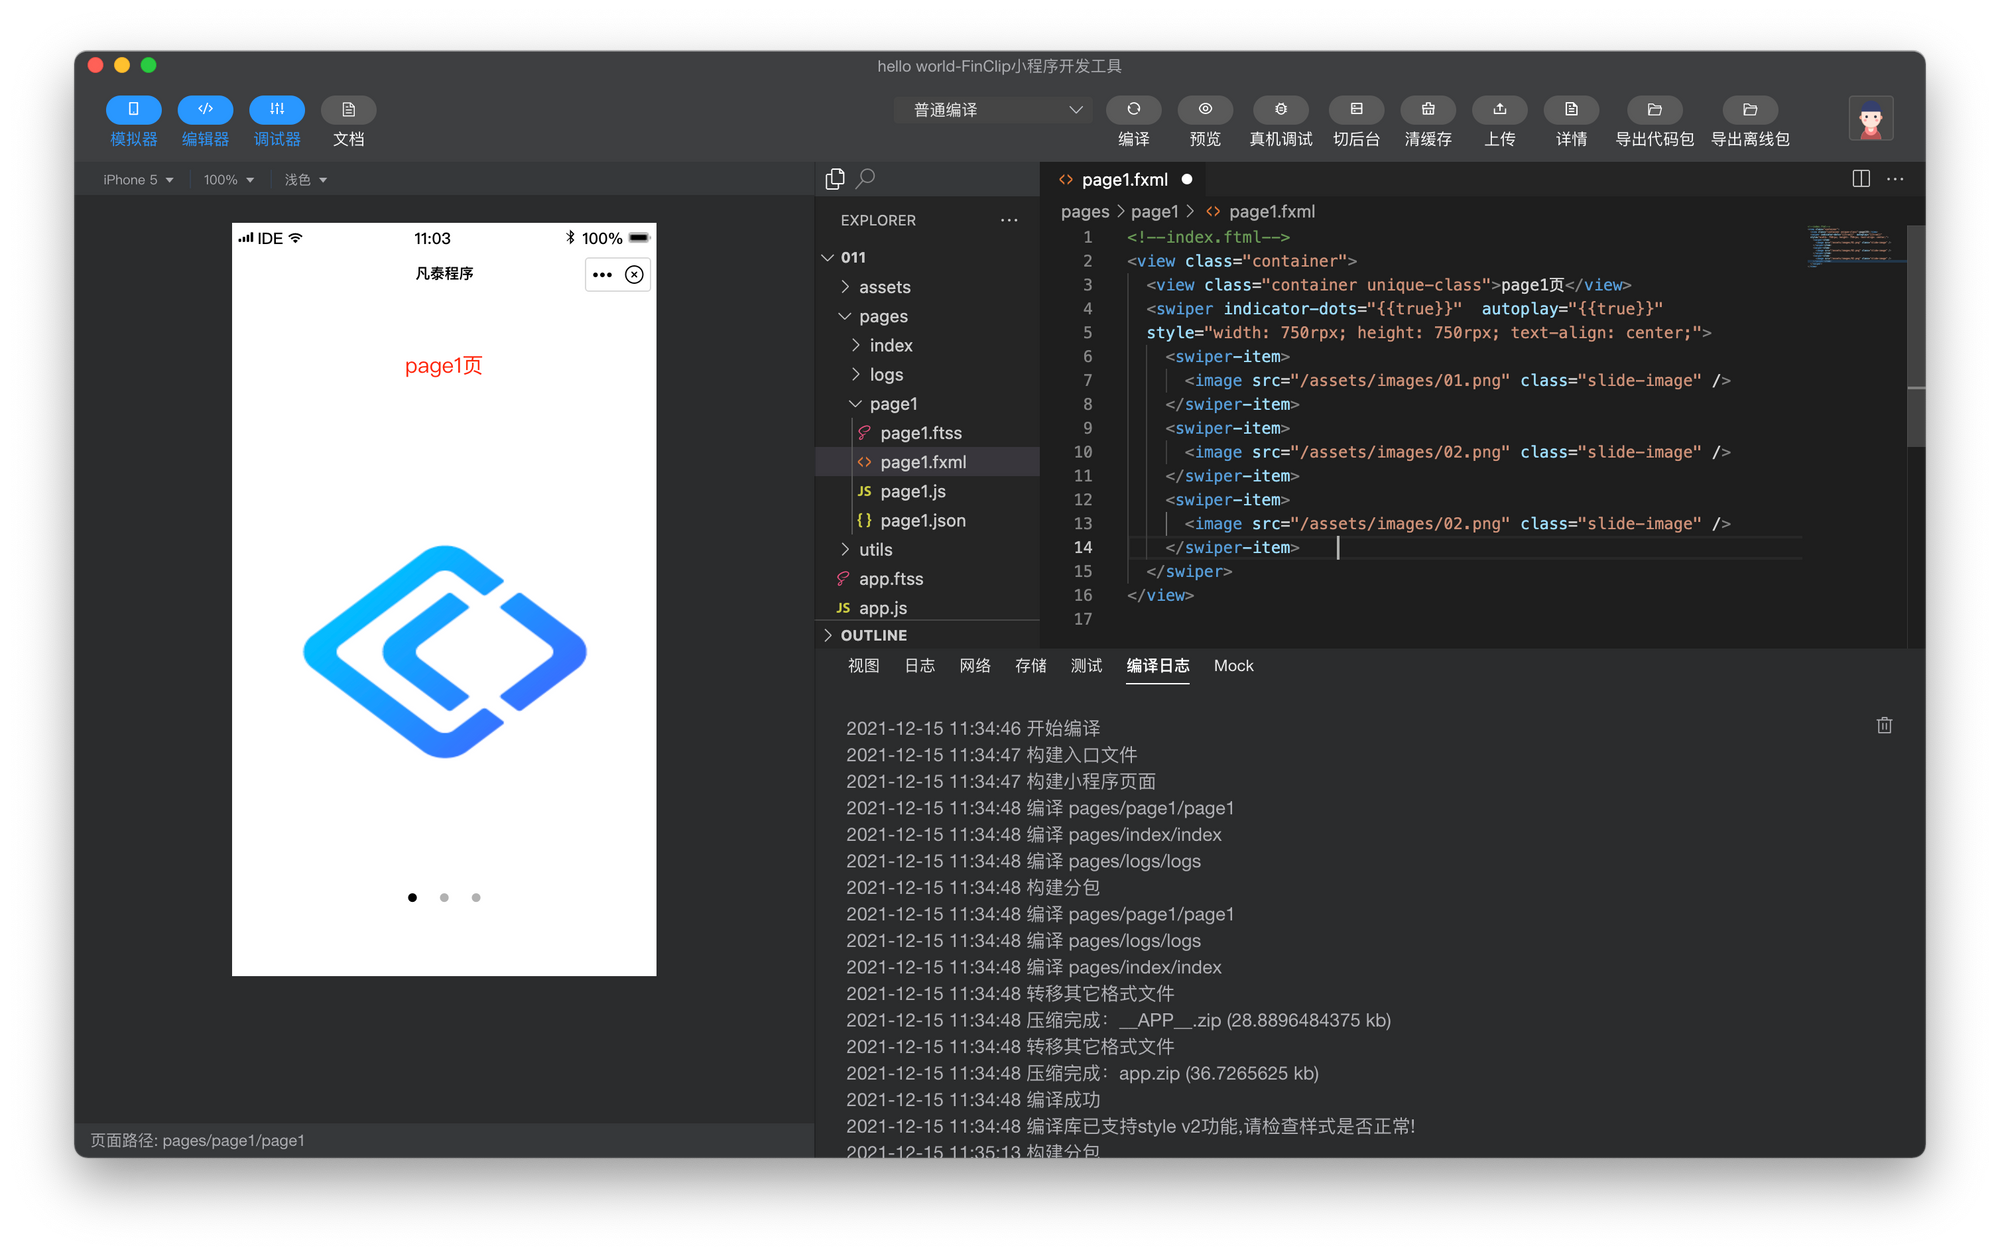2000x1256 pixels.
Task: Expand the index folder
Action: point(928,345)
